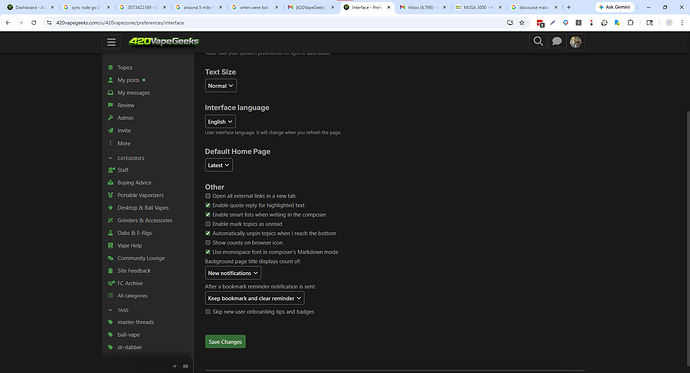This screenshot has height=373, width=690.
Task: Click the Staff category icon
Action: [x=111, y=170]
